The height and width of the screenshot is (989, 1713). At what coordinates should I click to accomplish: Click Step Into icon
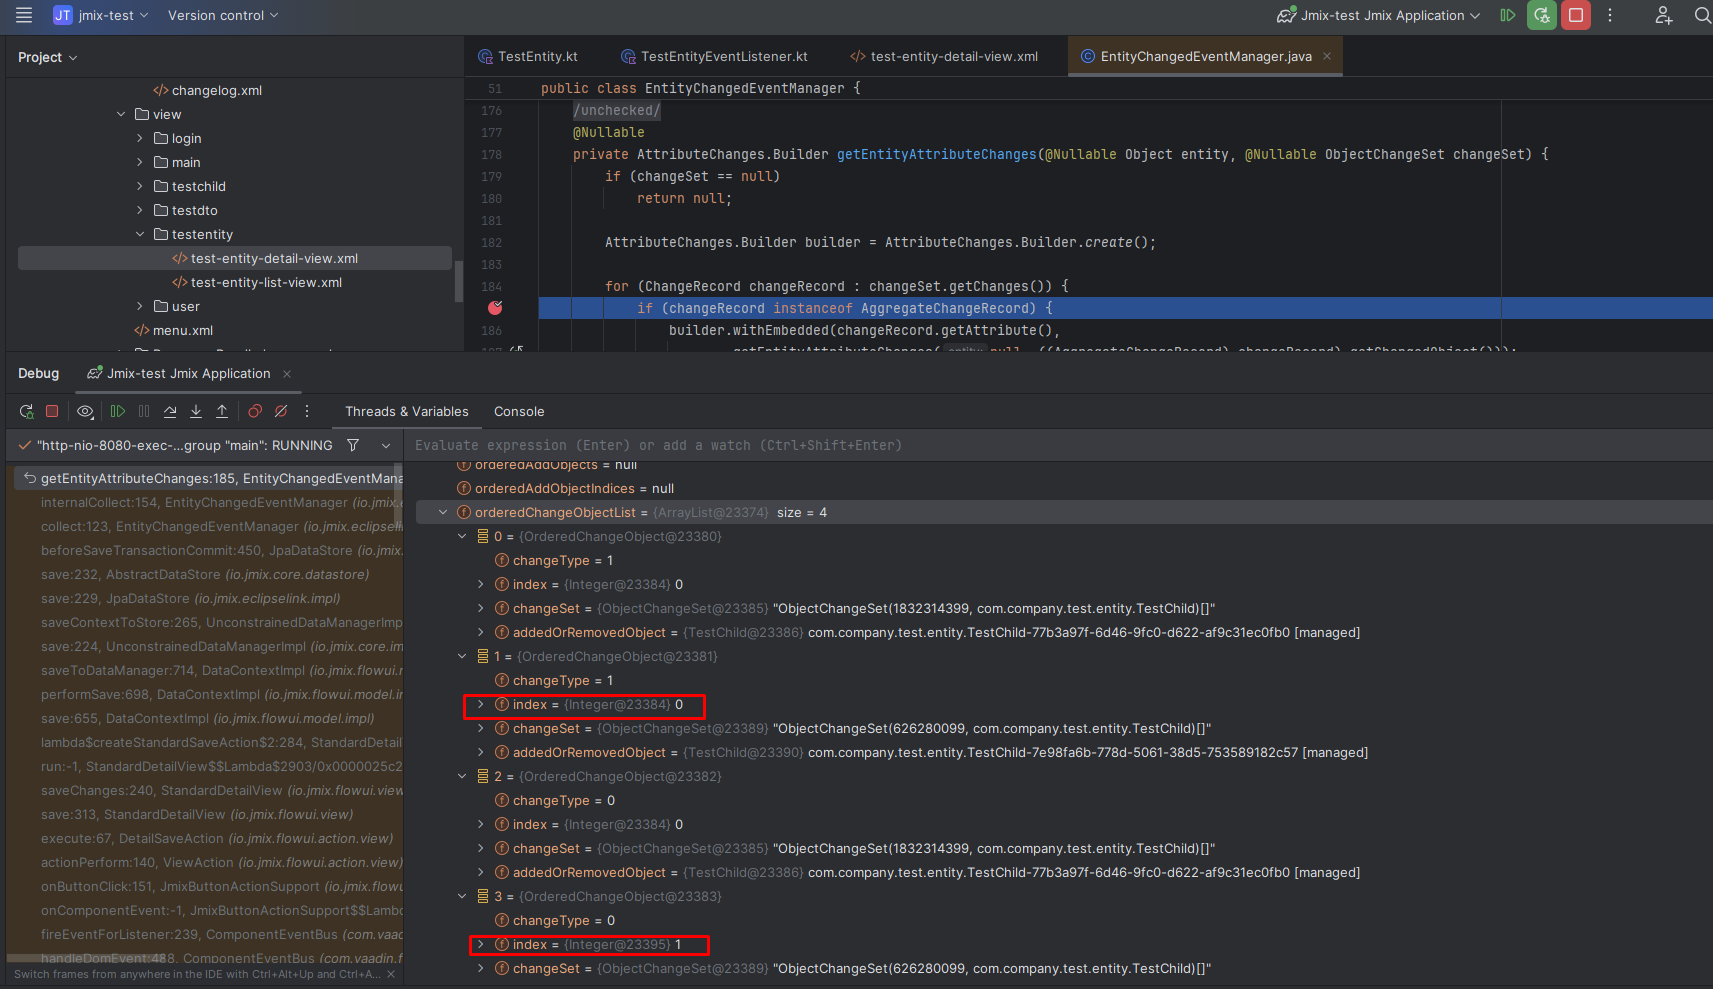pyautogui.click(x=196, y=411)
